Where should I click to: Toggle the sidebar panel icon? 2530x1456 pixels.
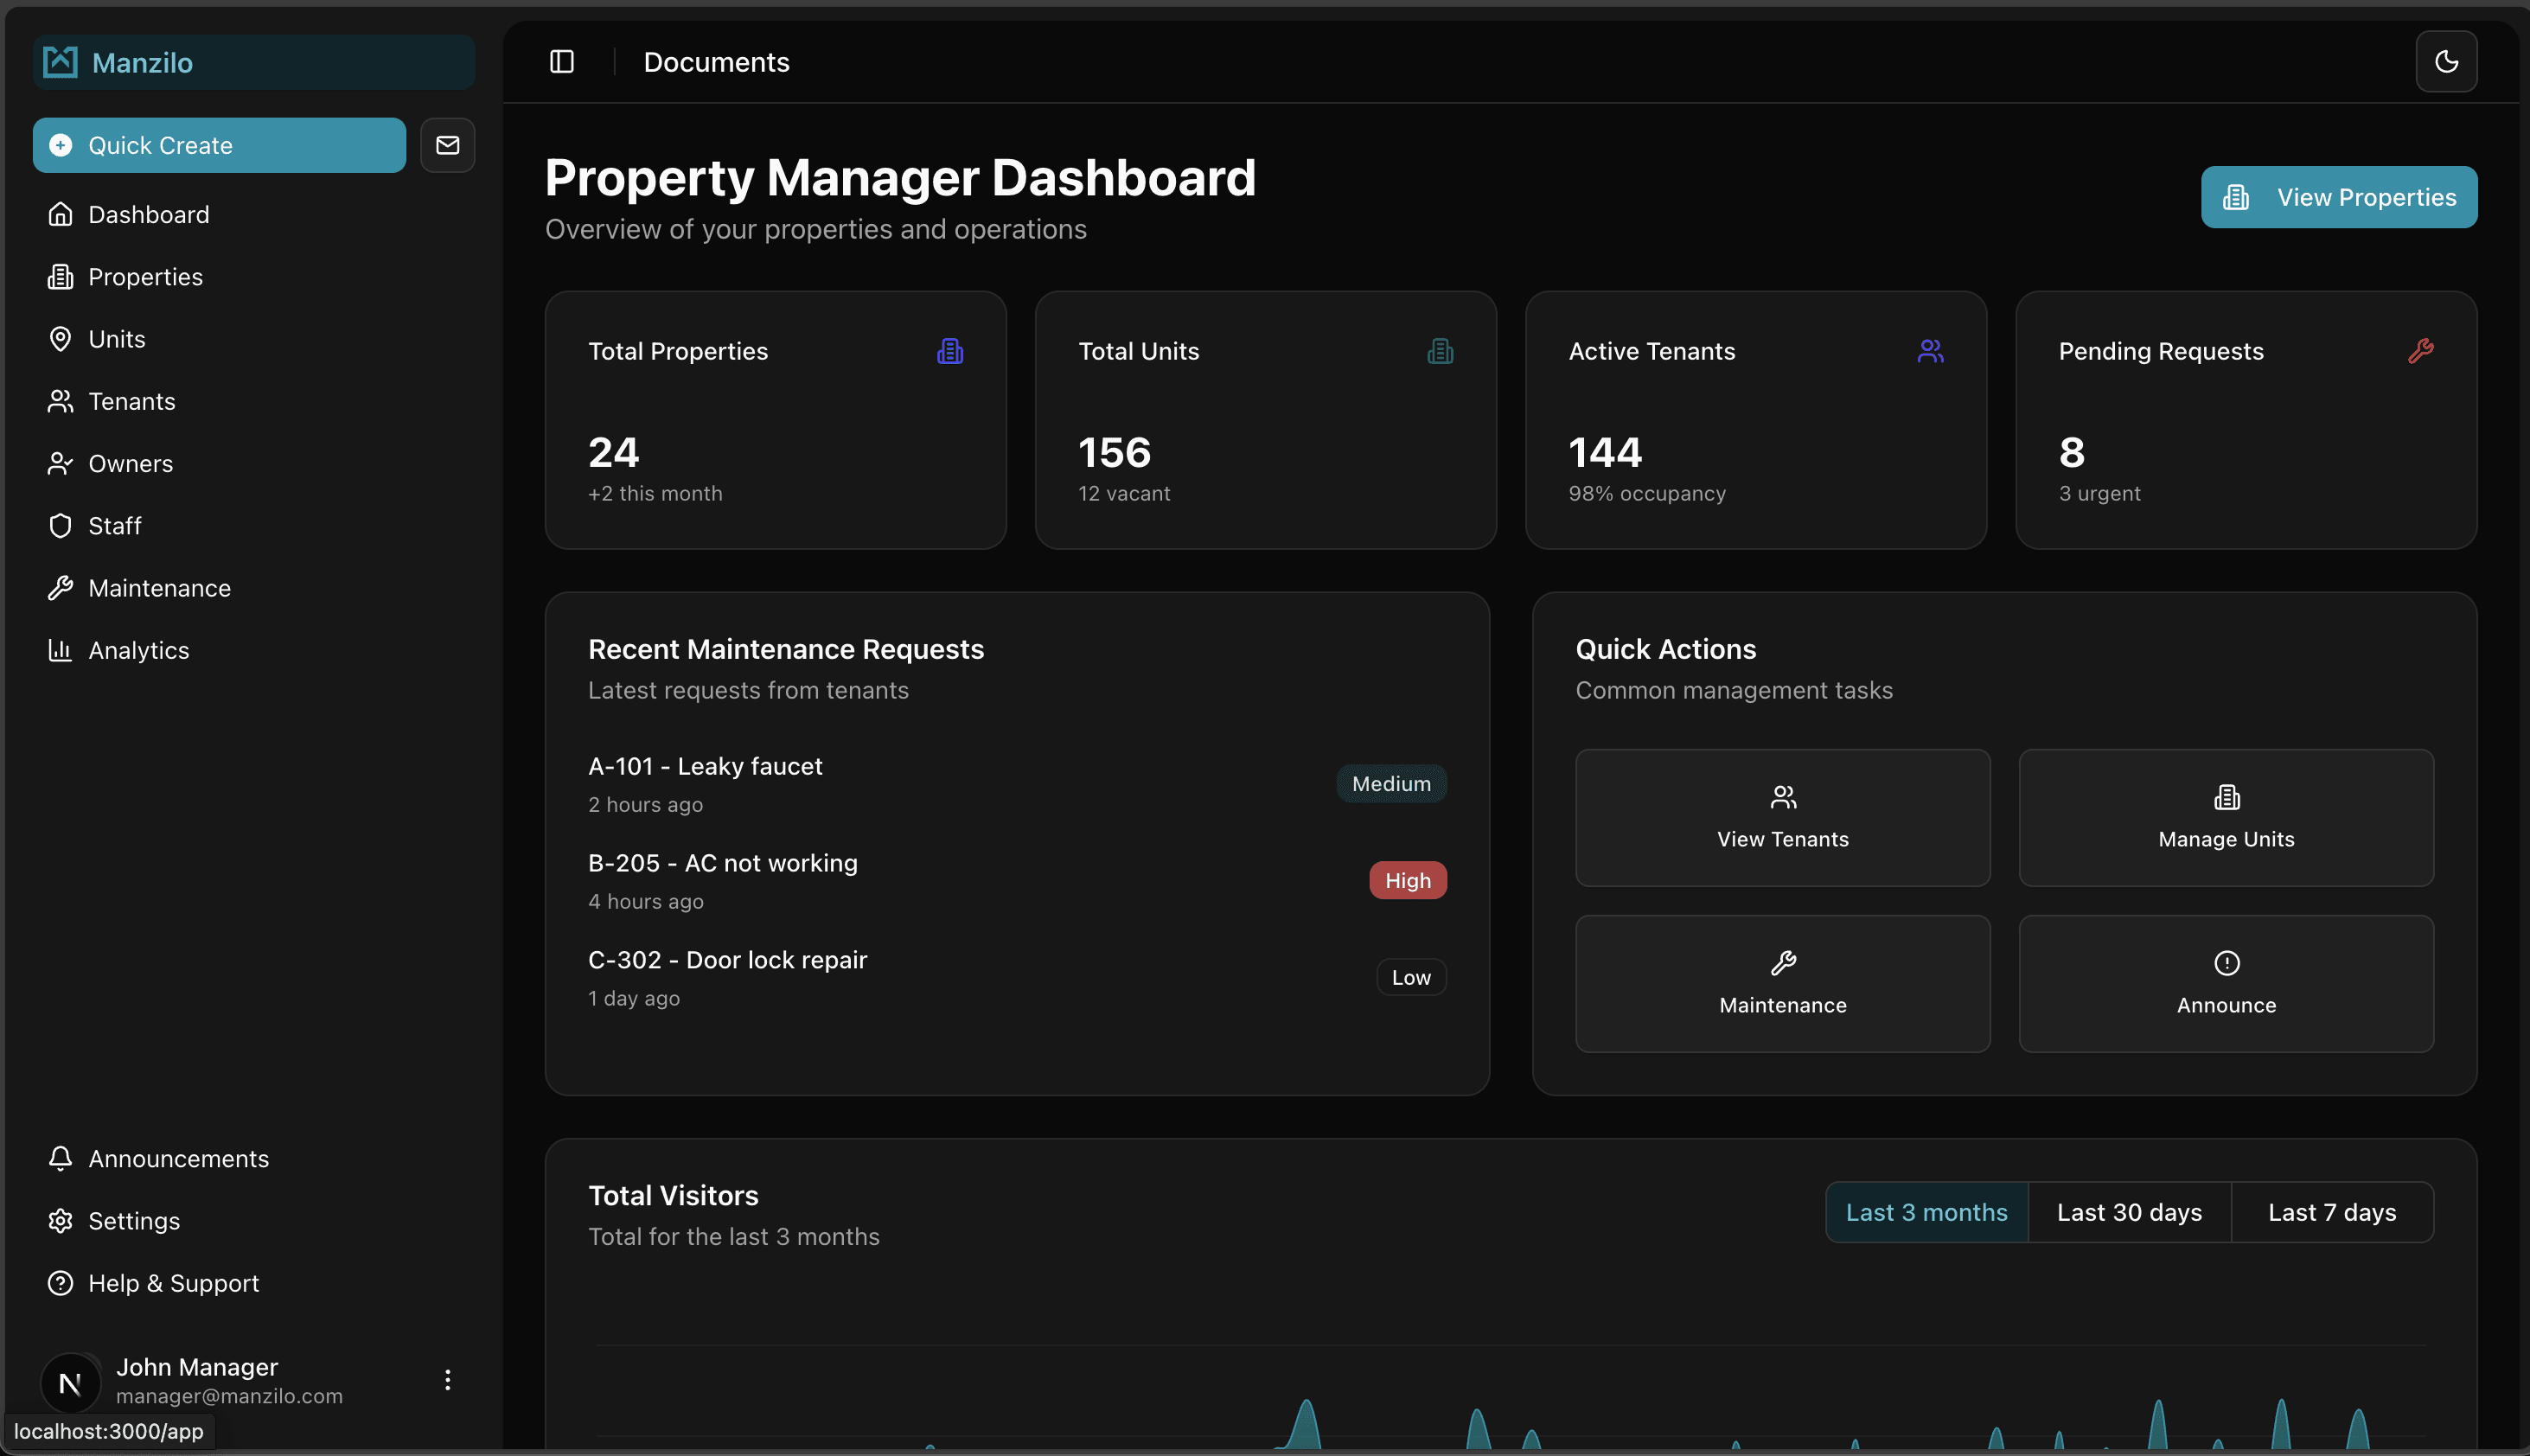click(562, 62)
